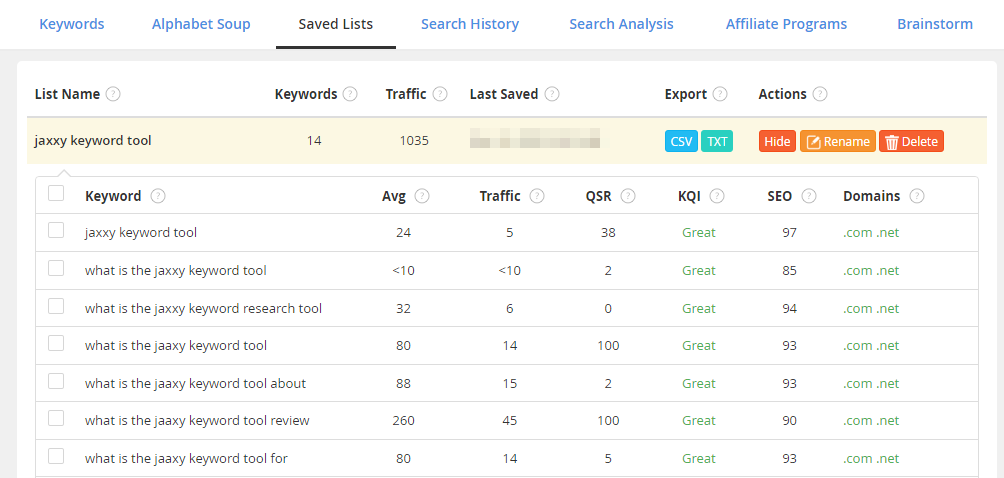Check 'what is the jaaxy keyword tool review'
1004x478 pixels.
tap(56, 418)
